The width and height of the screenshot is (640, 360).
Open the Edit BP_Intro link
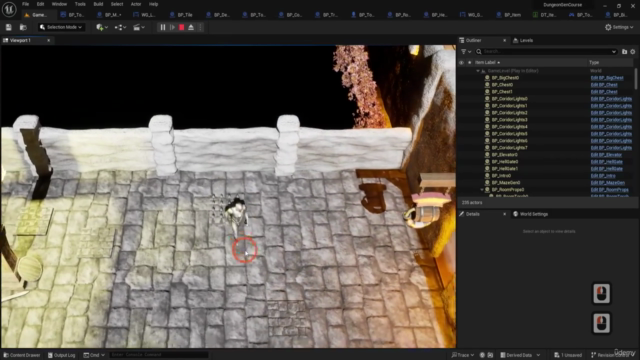(x=603, y=176)
